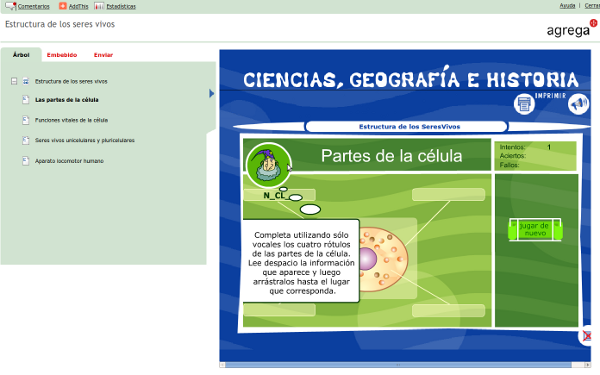Image resolution: width=600 pixels, height=375 pixels.
Task: Click the Aciertos counter text
Action: [513, 156]
